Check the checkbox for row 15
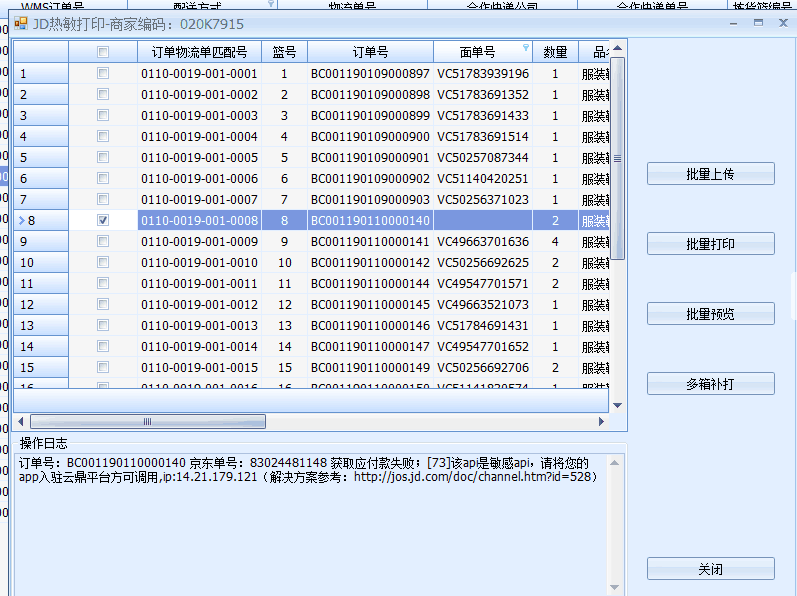Screen dimensions: 797x596 pos(103,367)
